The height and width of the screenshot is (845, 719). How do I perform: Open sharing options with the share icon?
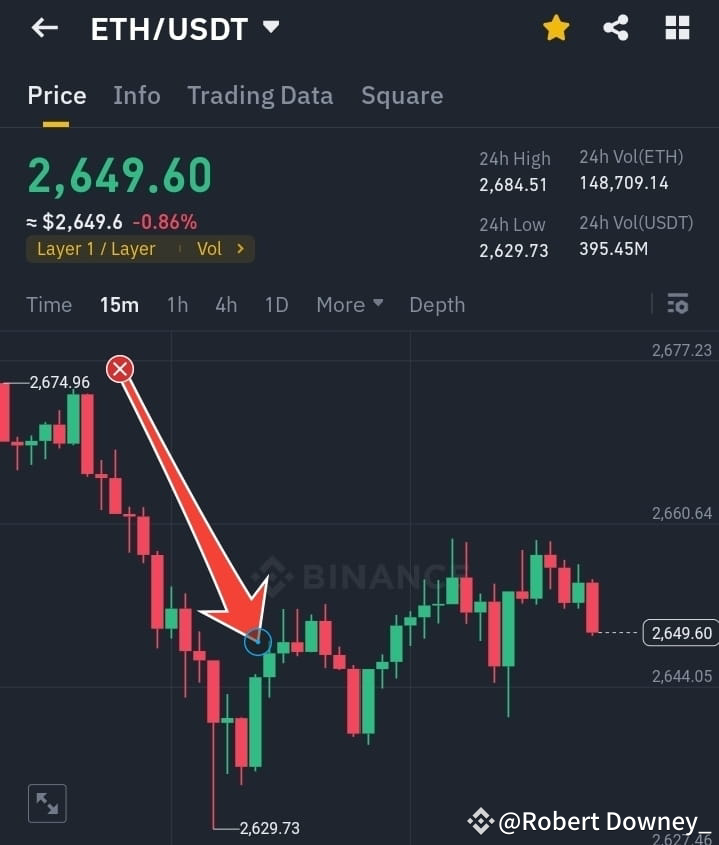pos(616,28)
